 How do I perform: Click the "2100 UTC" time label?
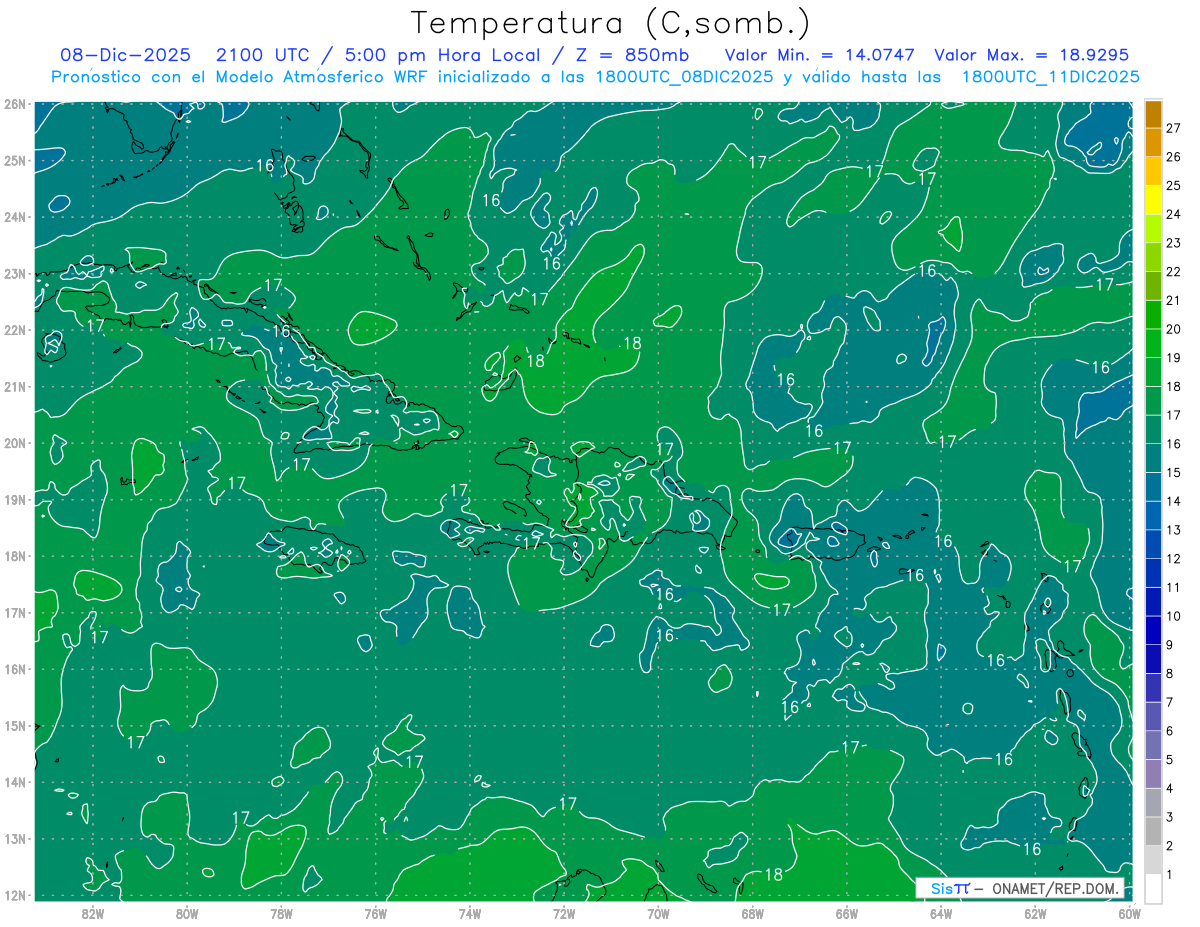click(263, 55)
